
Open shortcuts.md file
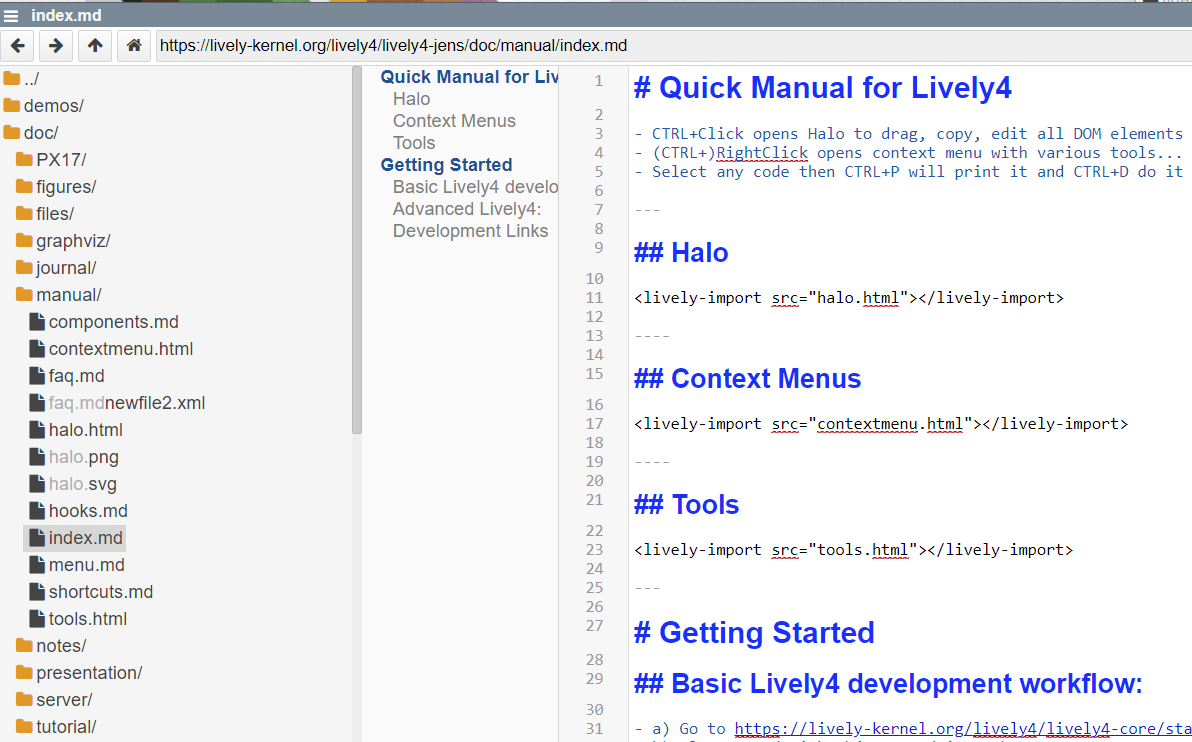tap(100, 592)
